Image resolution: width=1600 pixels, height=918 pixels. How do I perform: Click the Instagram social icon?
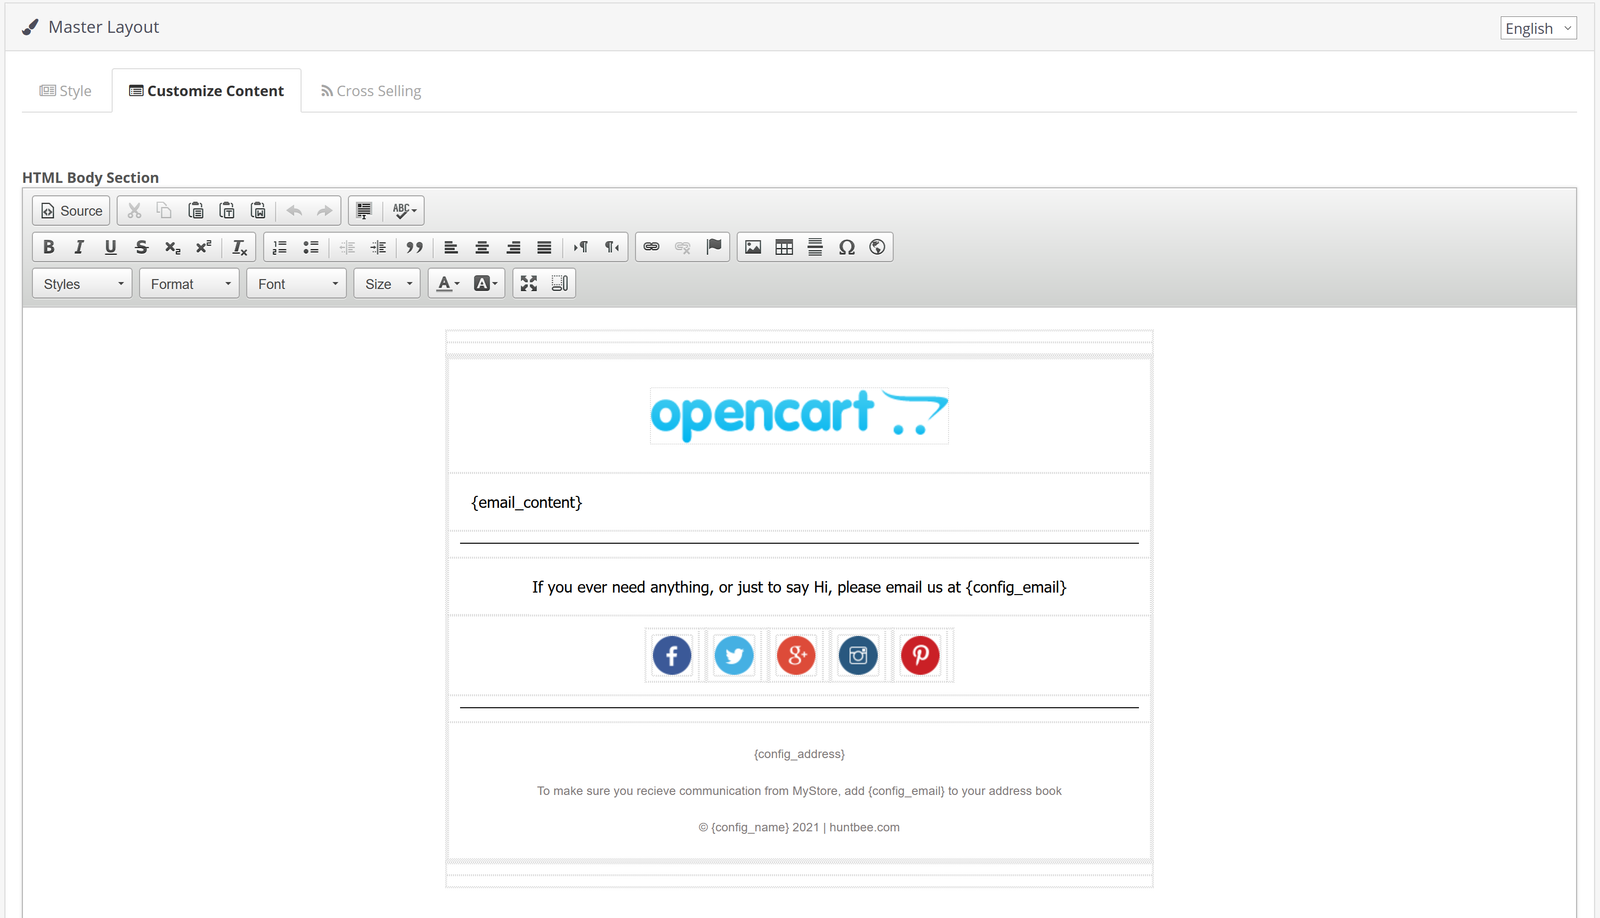pyautogui.click(x=858, y=656)
